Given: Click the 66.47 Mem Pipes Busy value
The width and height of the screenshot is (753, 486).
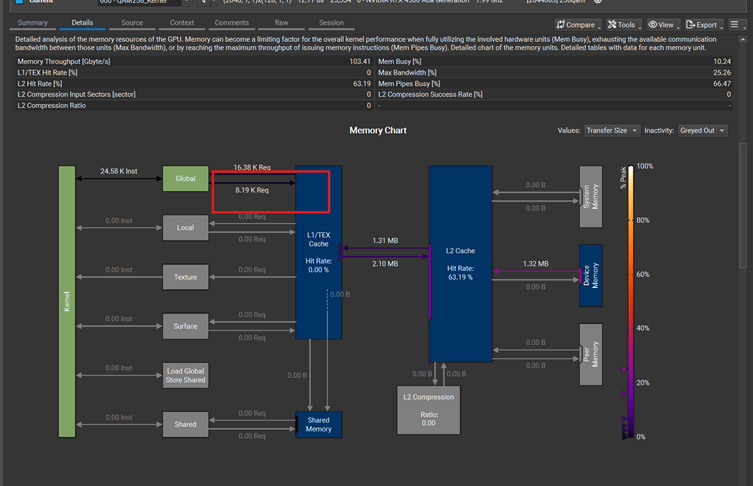Looking at the screenshot, I should coord(722,84).
